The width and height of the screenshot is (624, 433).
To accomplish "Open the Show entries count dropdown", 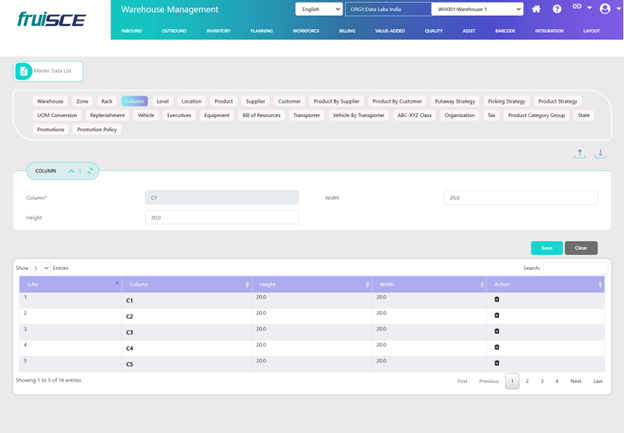I will (41, 268).
